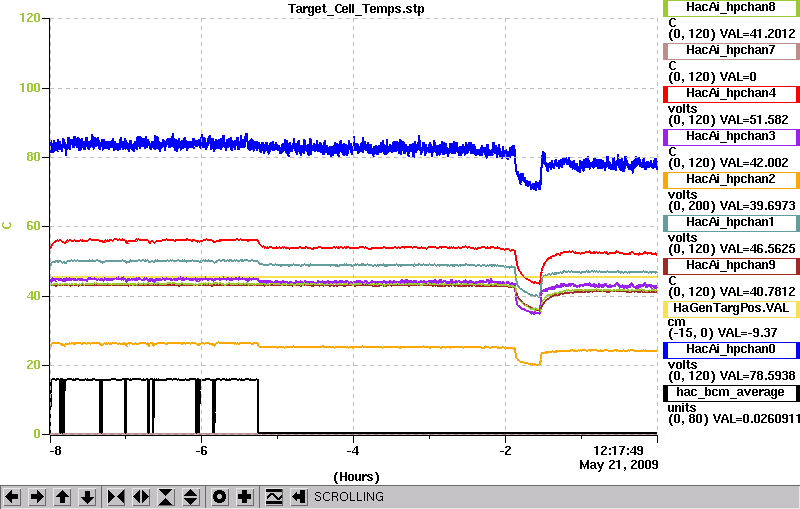
Task: Select the HacAi_hpchan3 purple legend button
Action: point(731,136)
